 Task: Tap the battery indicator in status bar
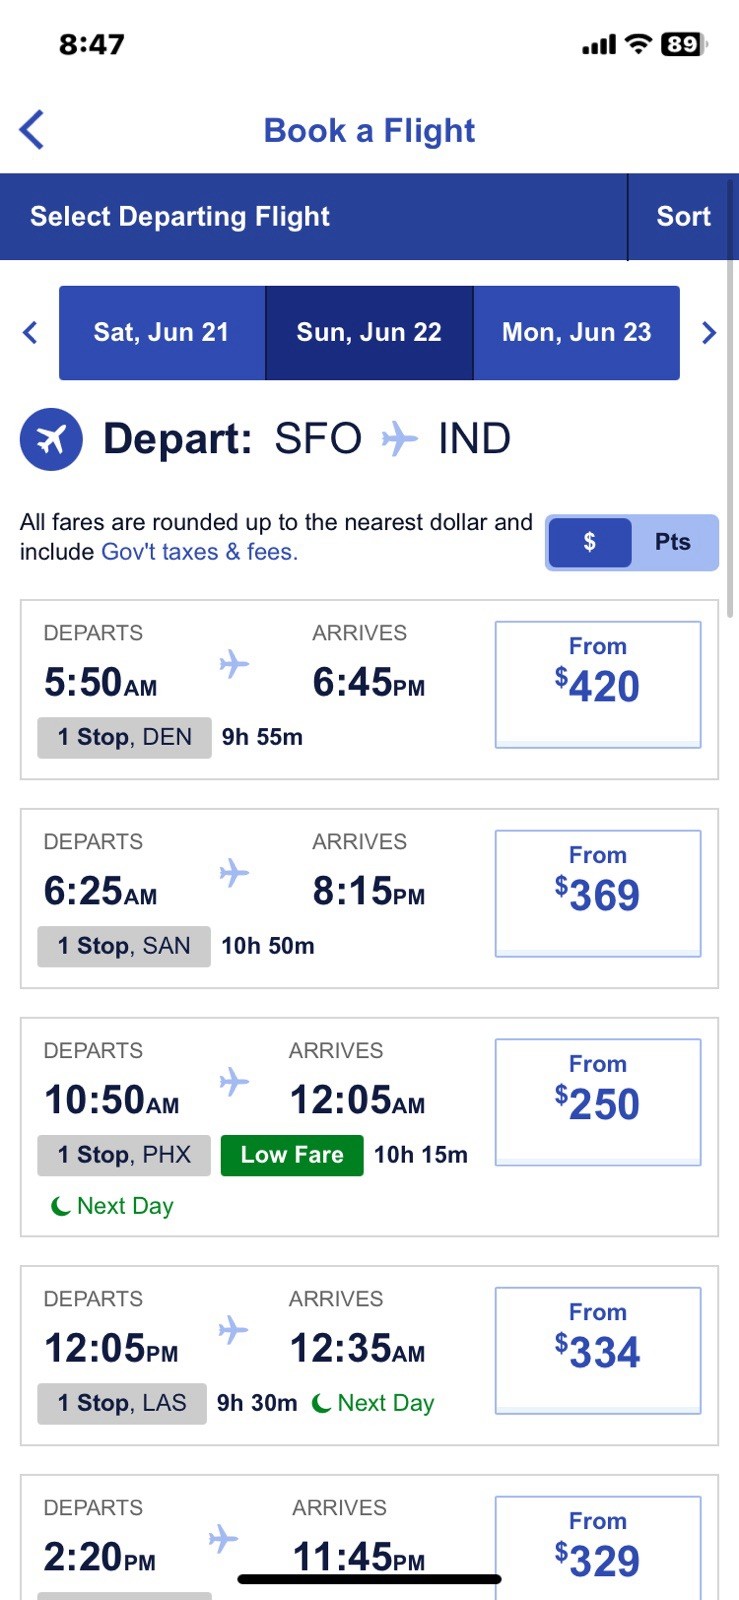[x=684, y=44]
